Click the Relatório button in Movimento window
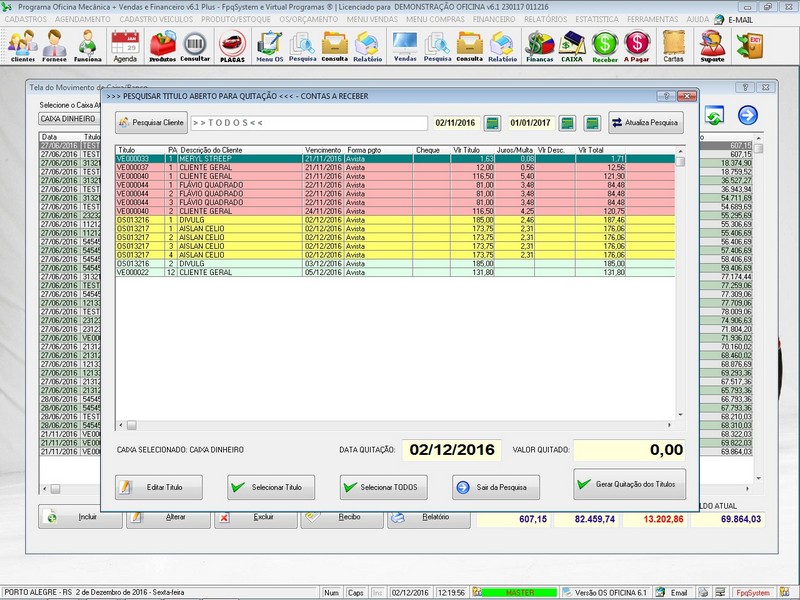This screenshot has height=600, width=800. tap(429, 517)
